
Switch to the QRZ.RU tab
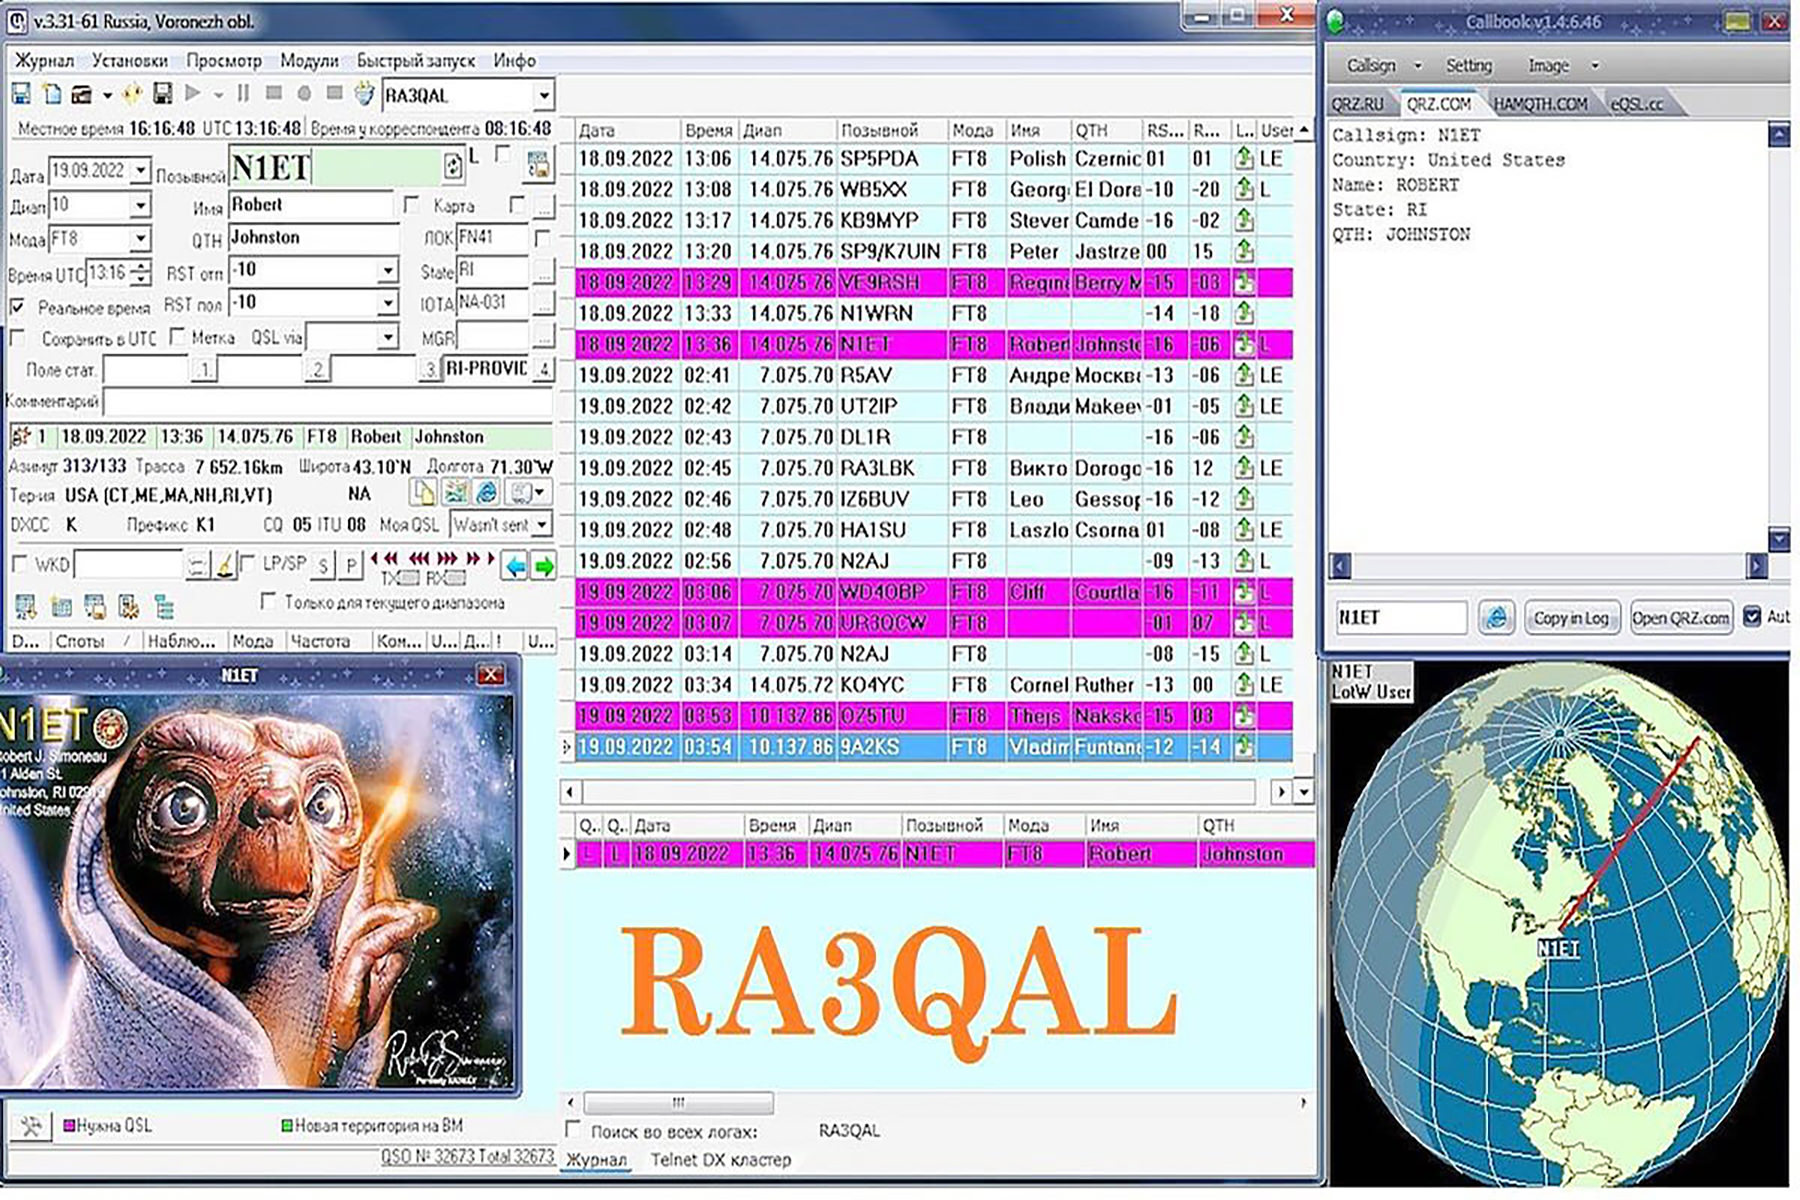(x=1358, y=104)
